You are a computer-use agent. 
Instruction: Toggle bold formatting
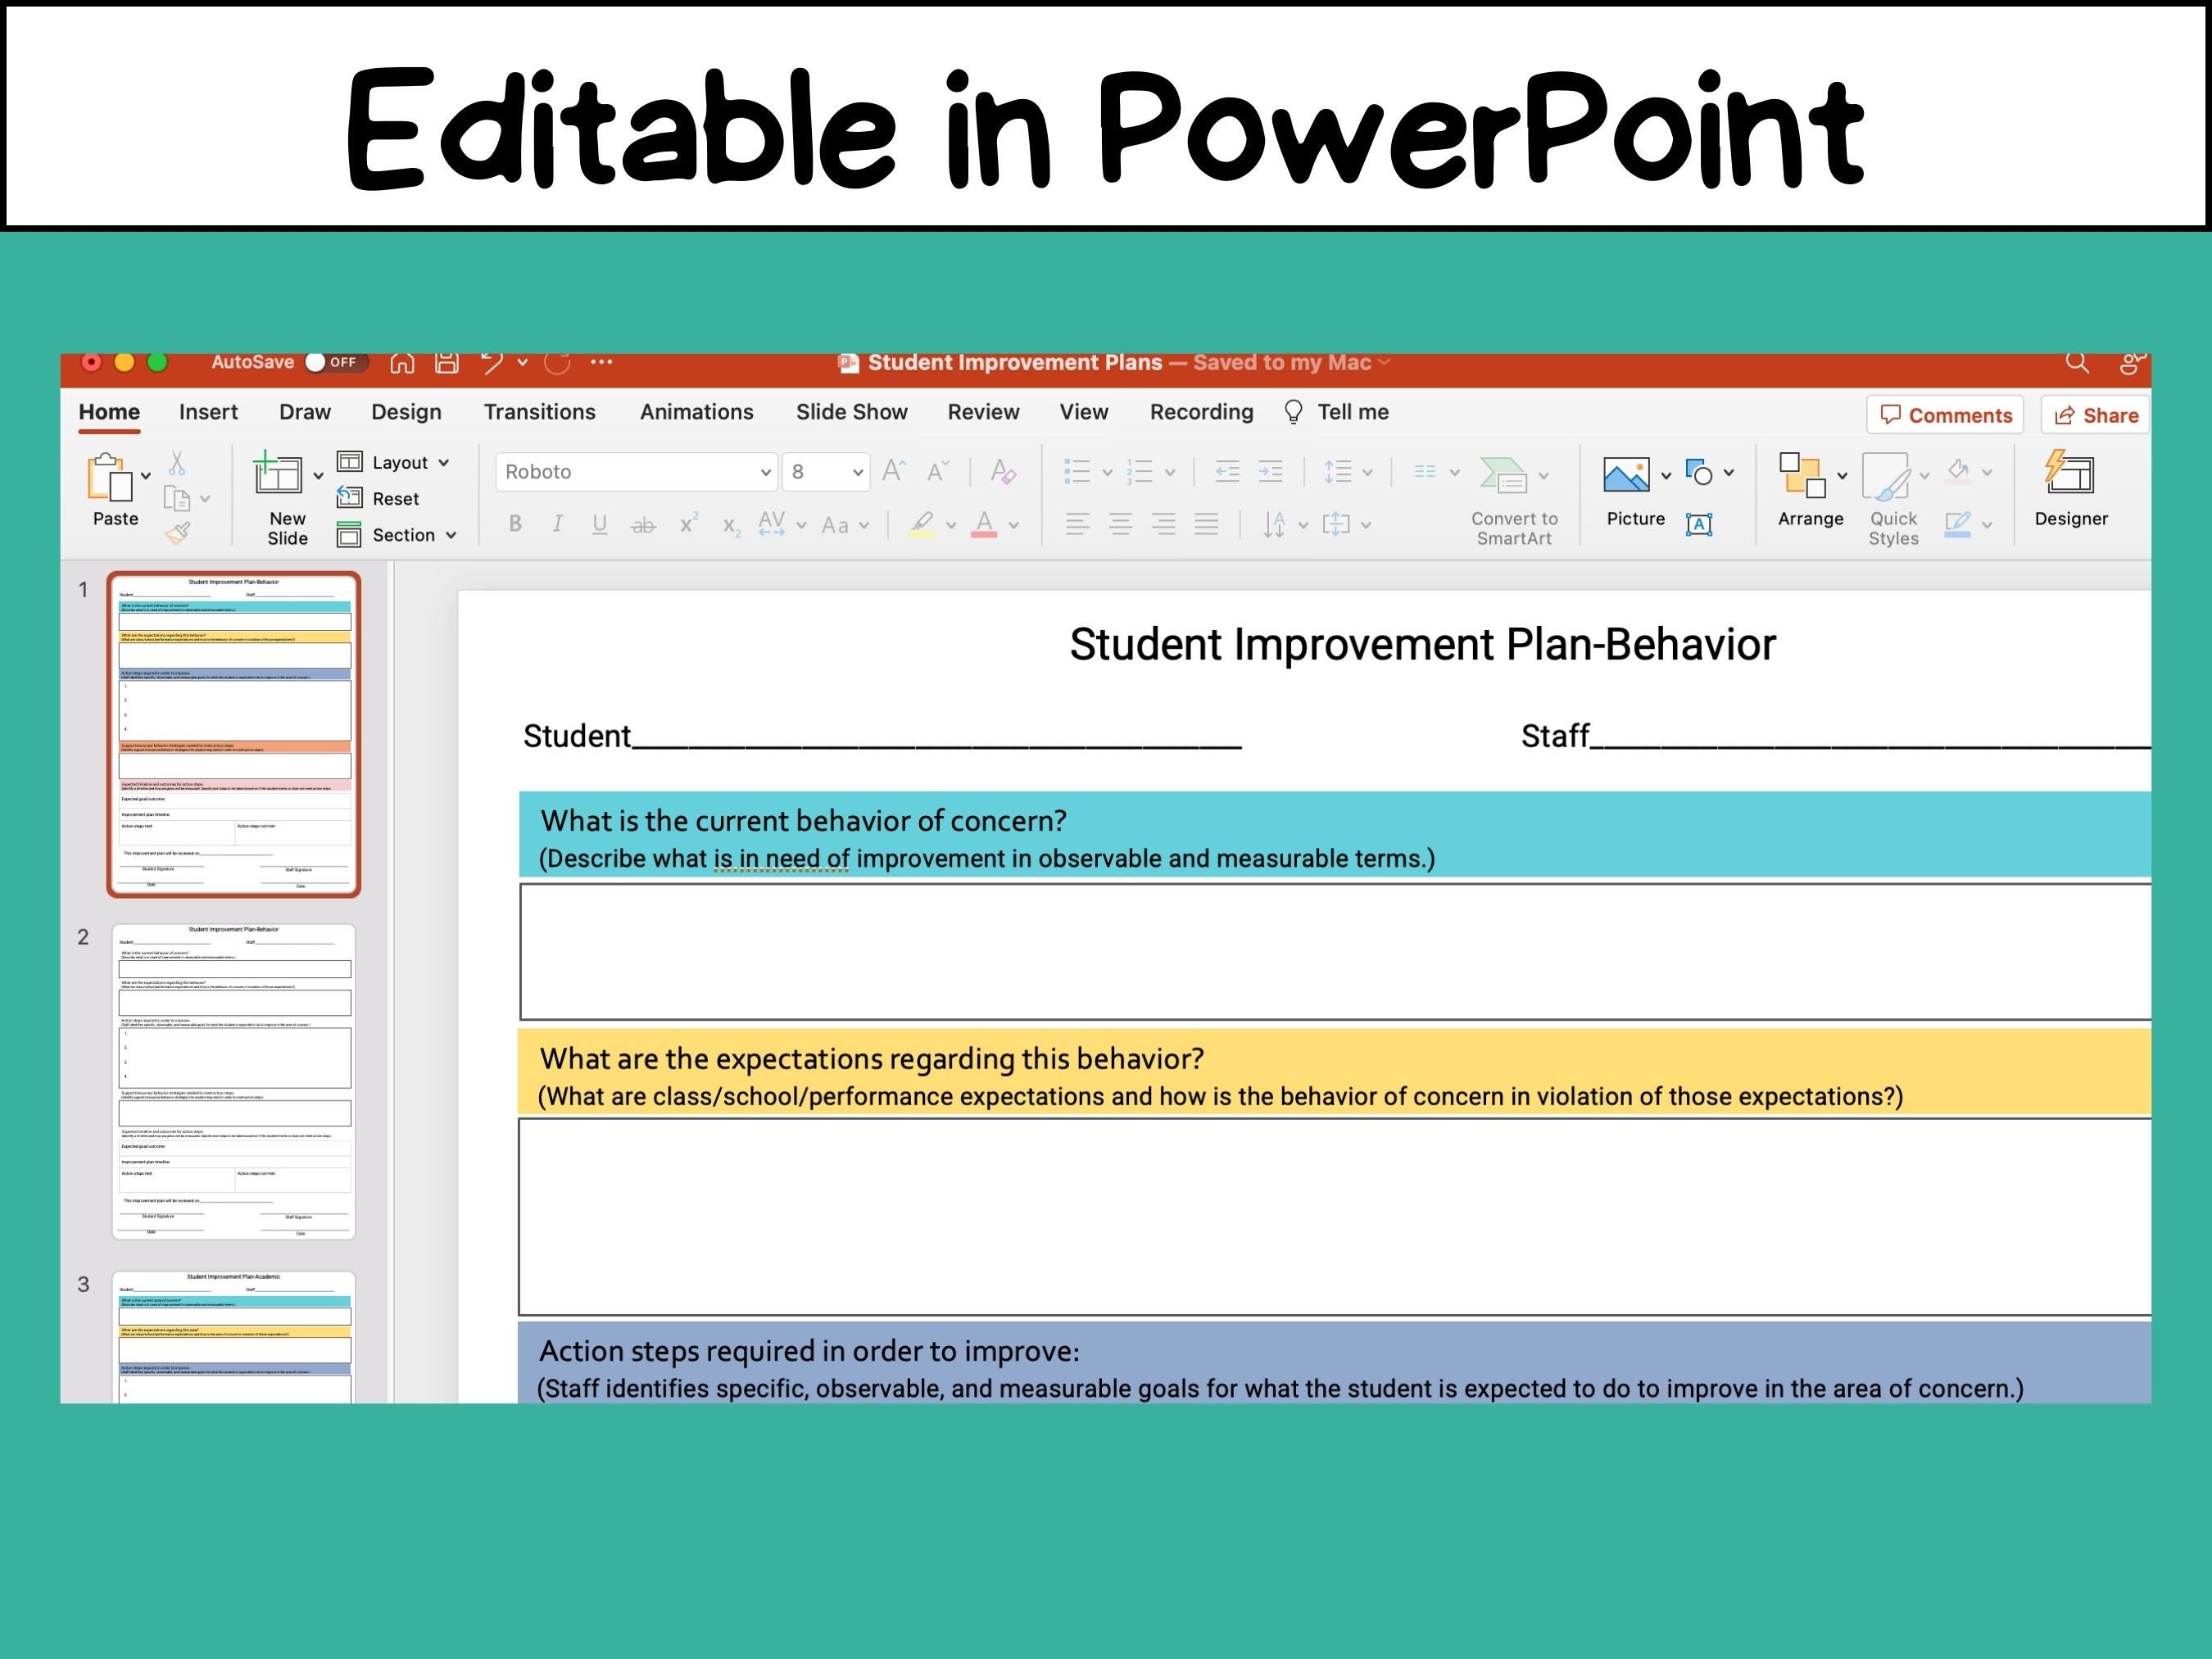pos(515,523)
